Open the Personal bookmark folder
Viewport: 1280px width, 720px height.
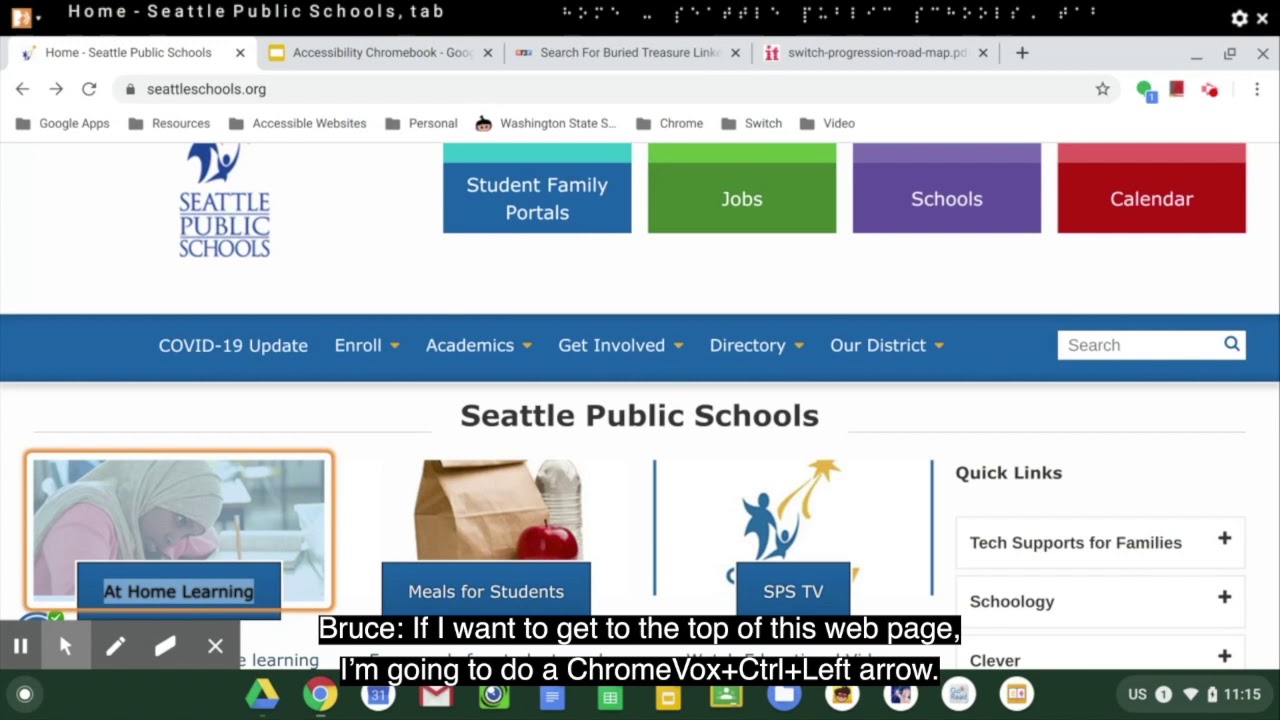[420, 123]
